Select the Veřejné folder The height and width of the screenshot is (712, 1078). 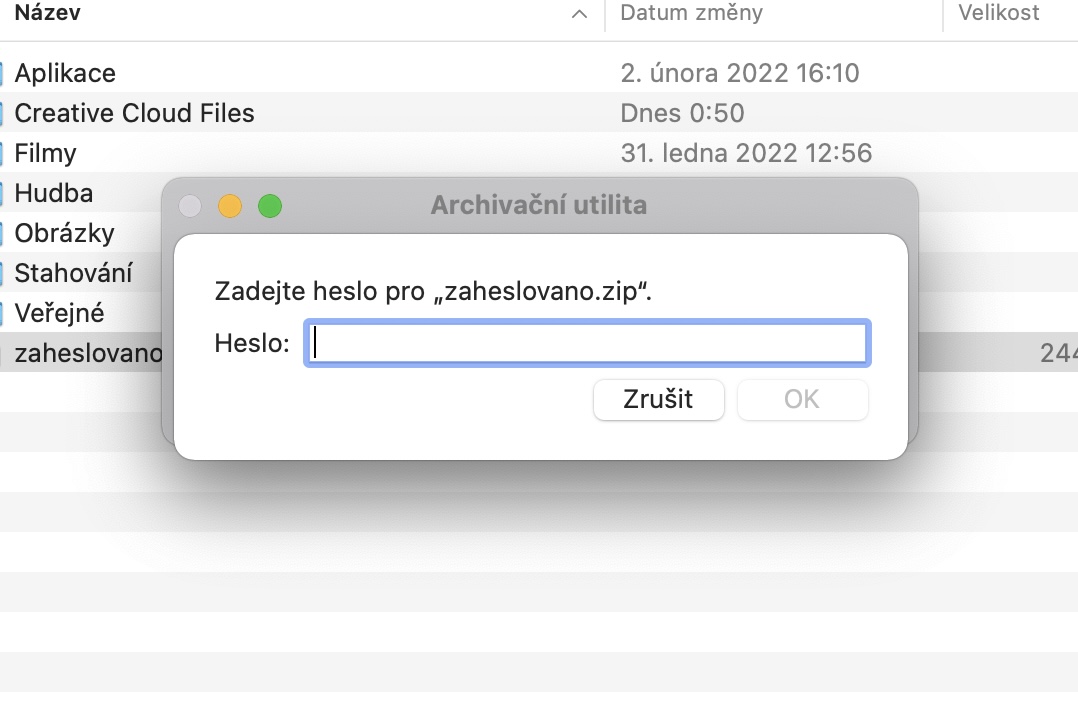[x=59, y=313]
